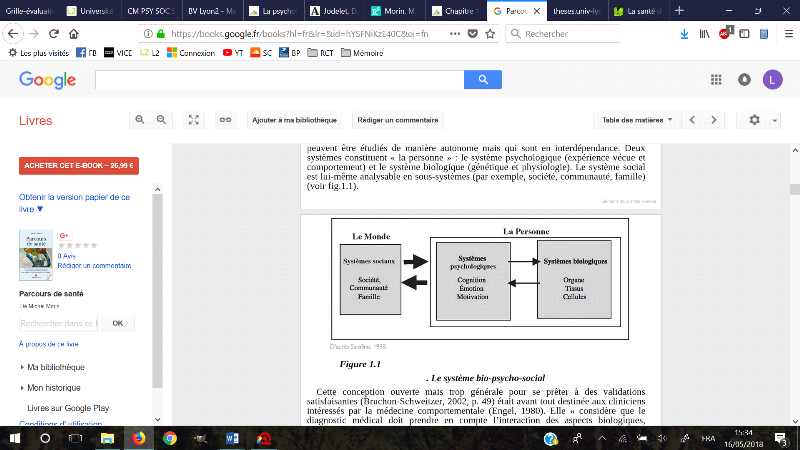Image resolution: width=800 pixels, height=450 pixels.
Task: Save page to Pocket
Action: (473, 34)
